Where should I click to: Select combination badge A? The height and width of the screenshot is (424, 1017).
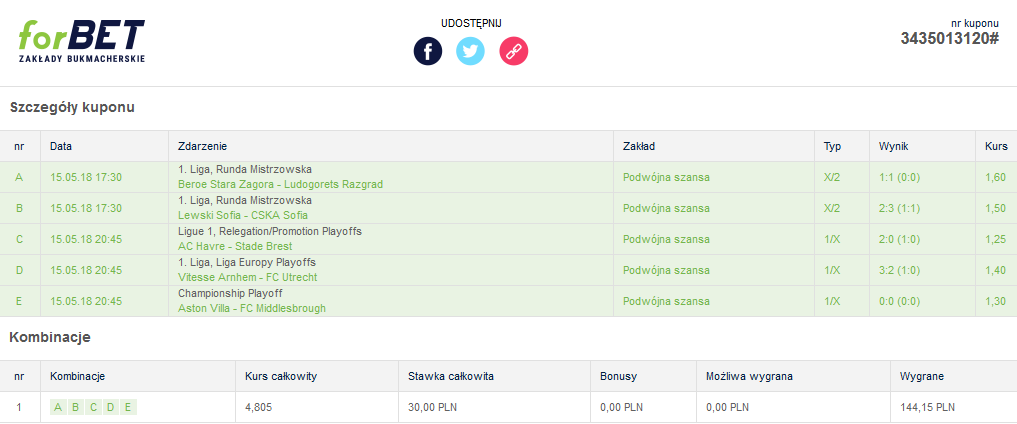pos(58,407)
